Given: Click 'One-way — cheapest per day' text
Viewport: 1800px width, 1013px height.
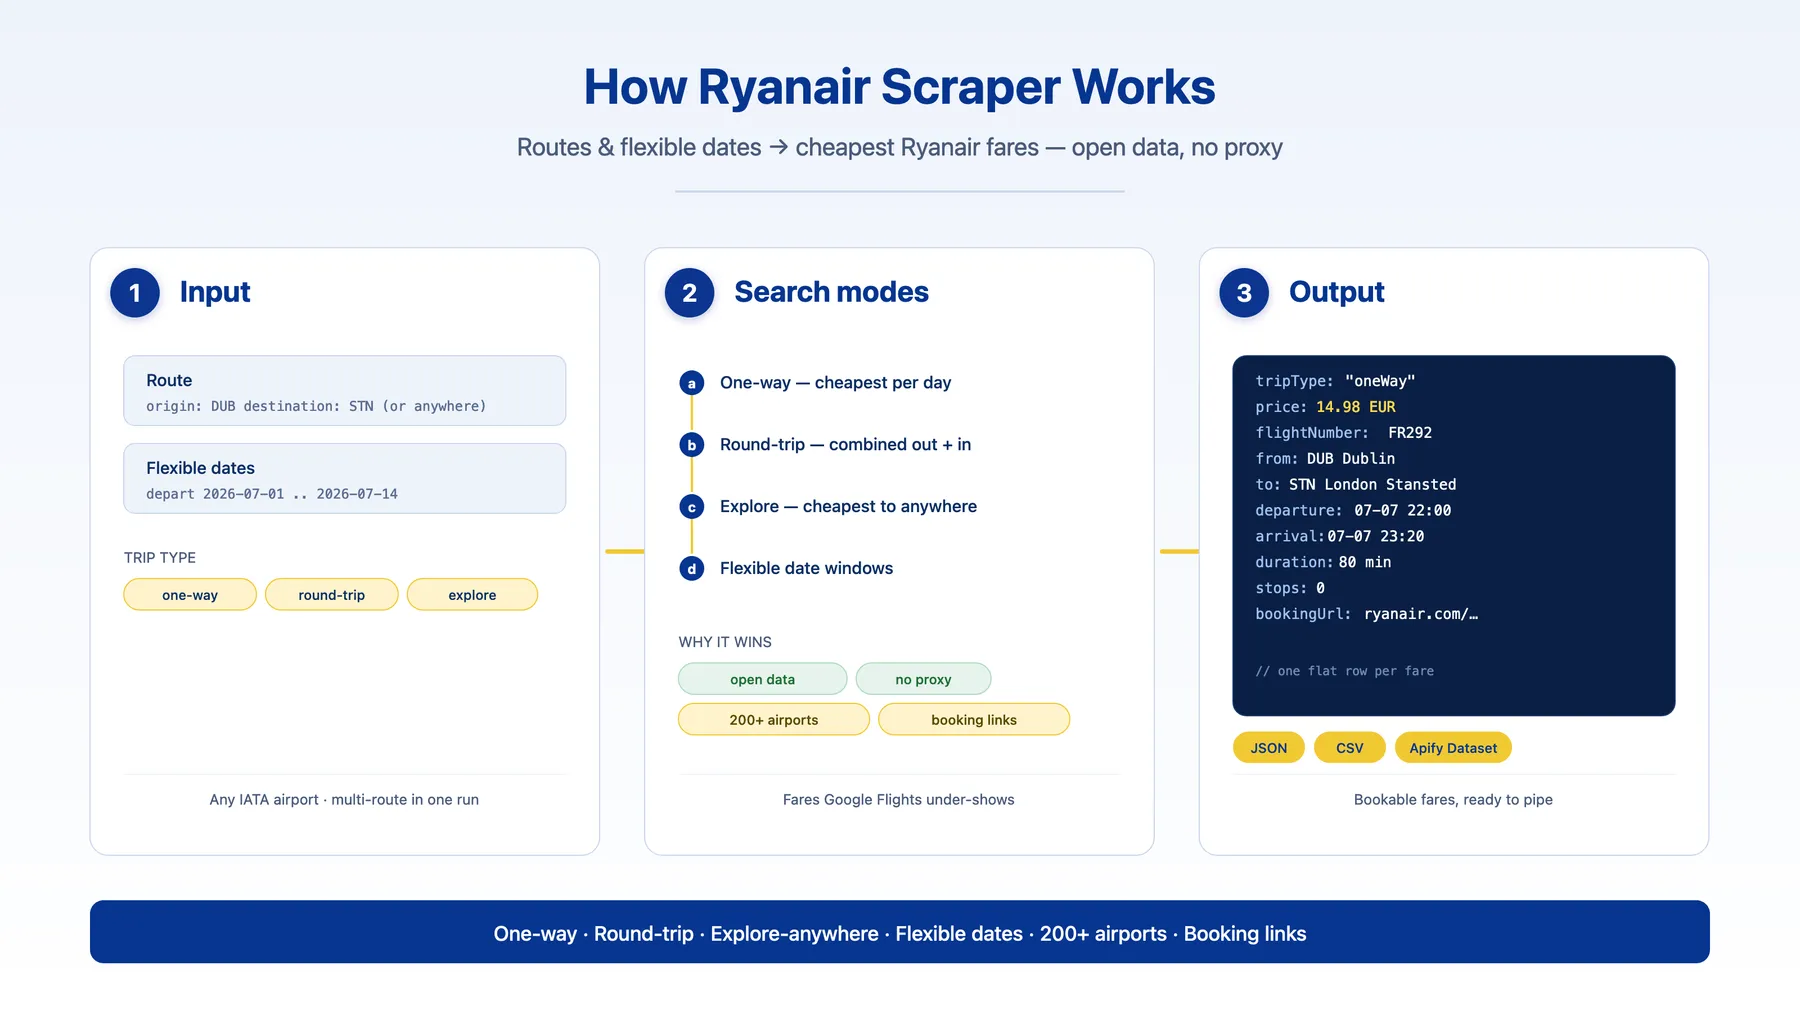Looking at the screenshot, I should 836,383.
